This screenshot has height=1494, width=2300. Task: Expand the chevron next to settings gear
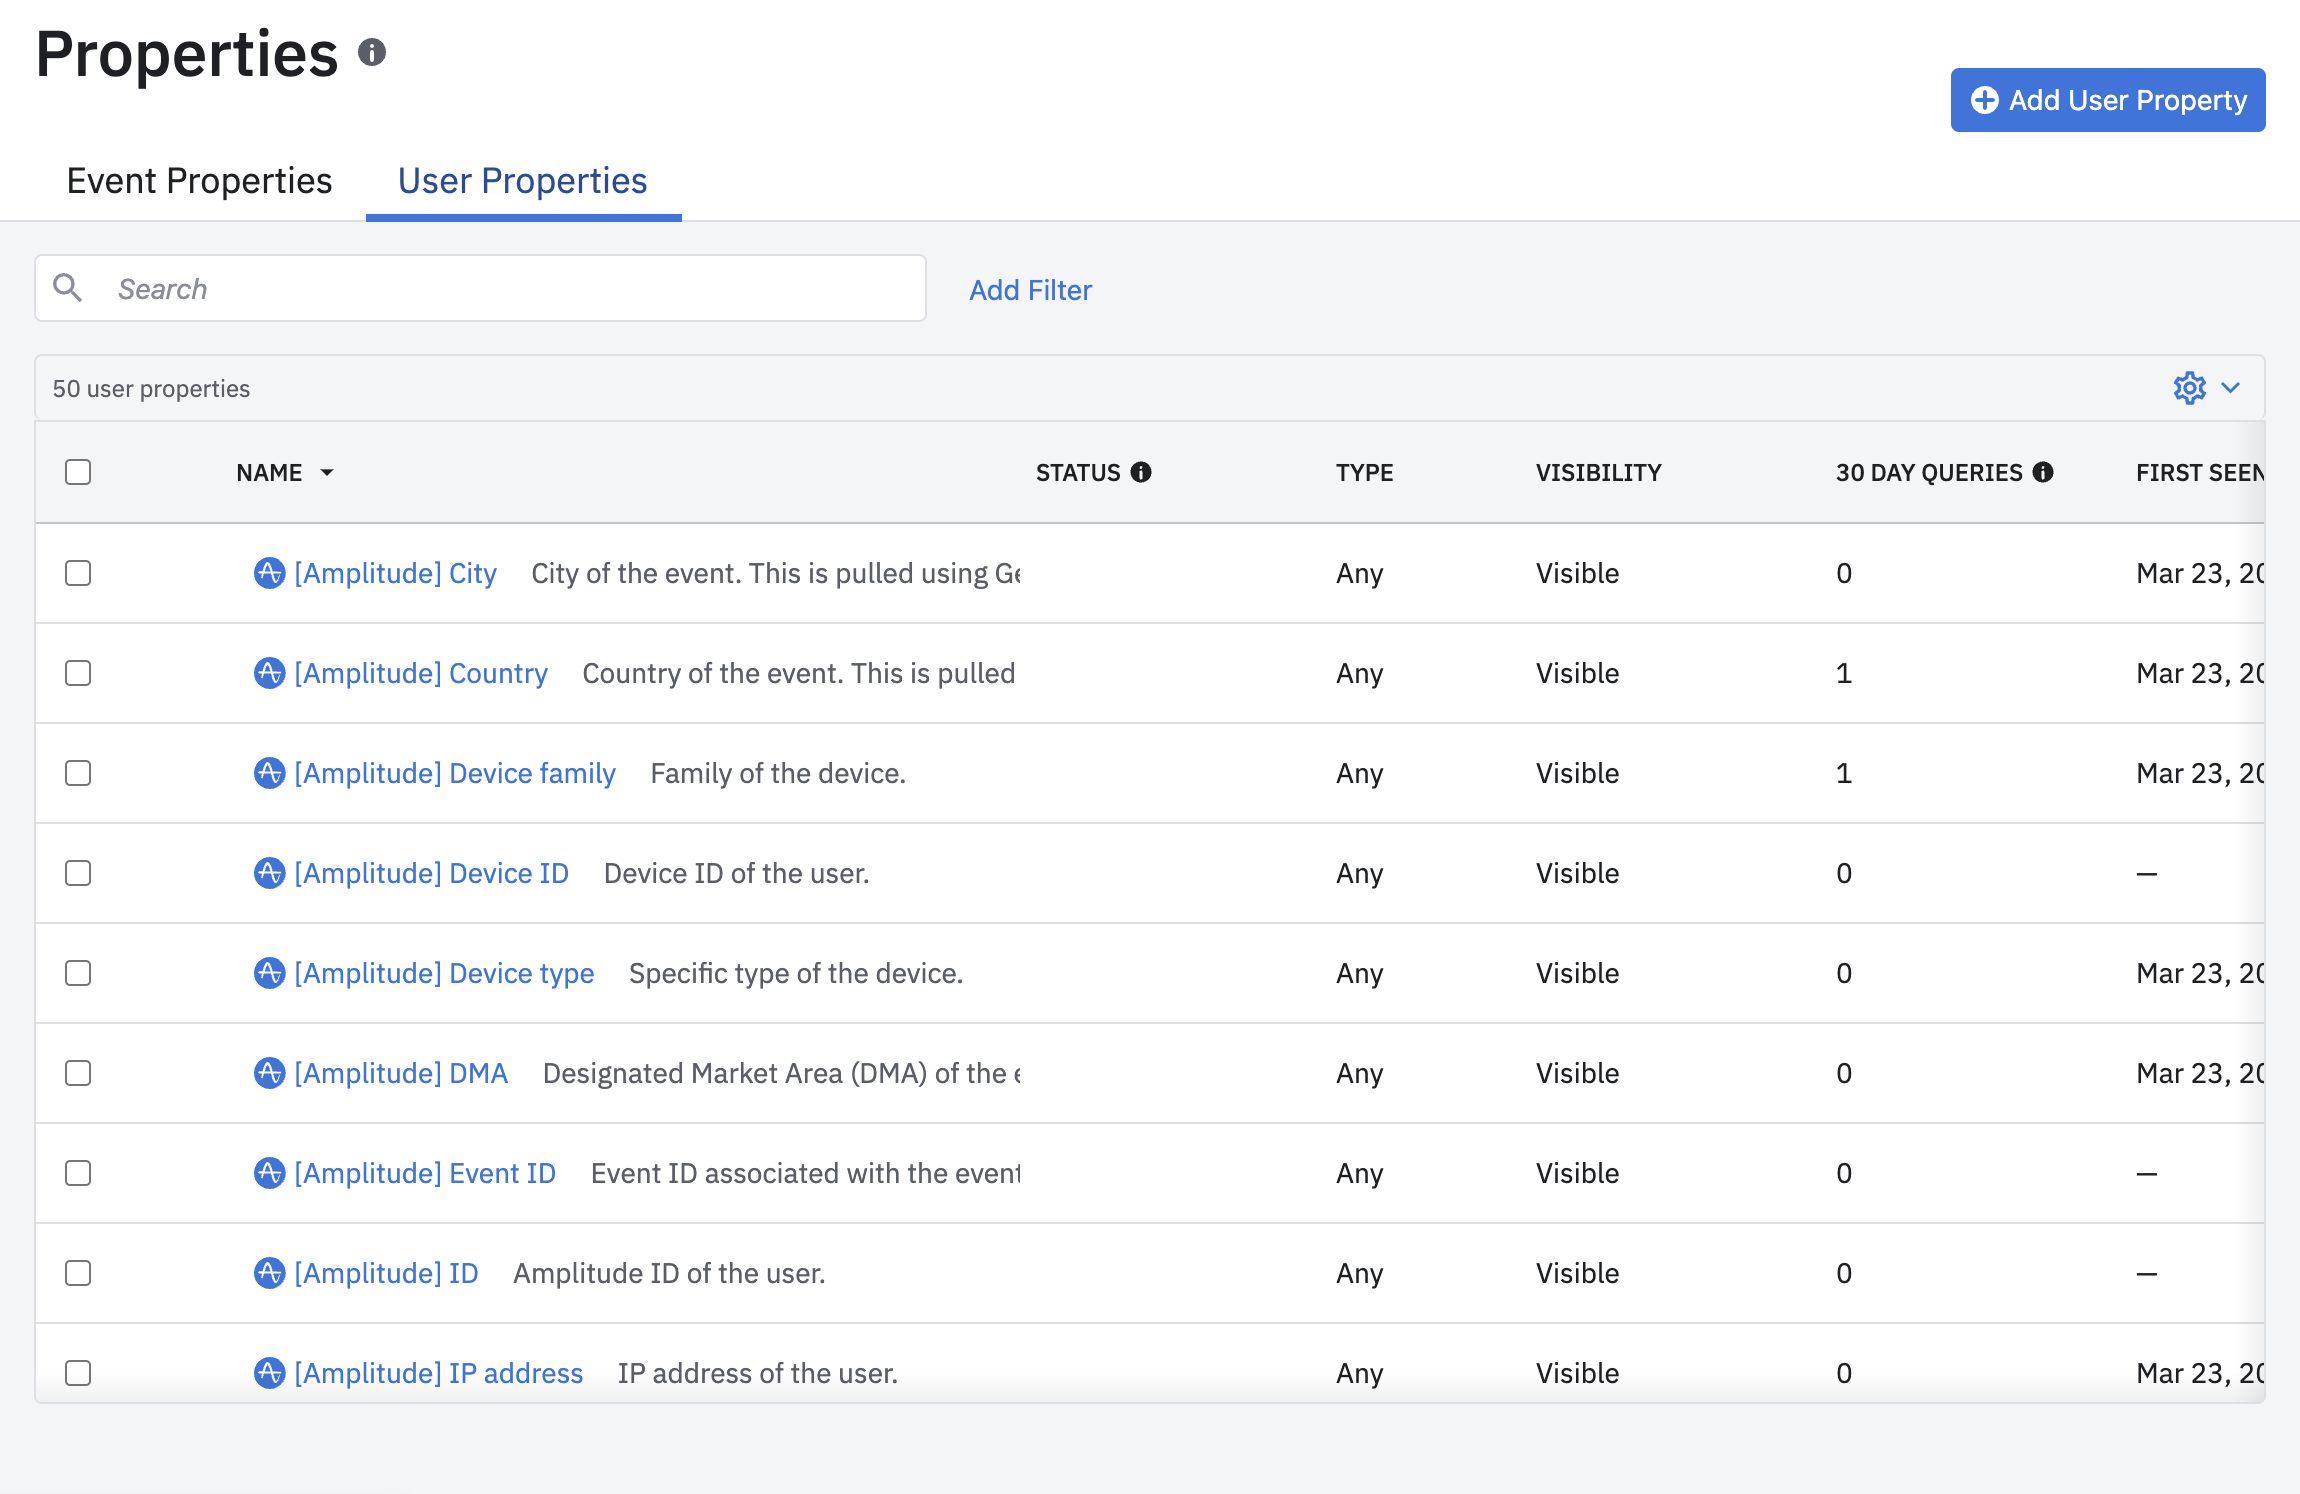point(2231,388)
